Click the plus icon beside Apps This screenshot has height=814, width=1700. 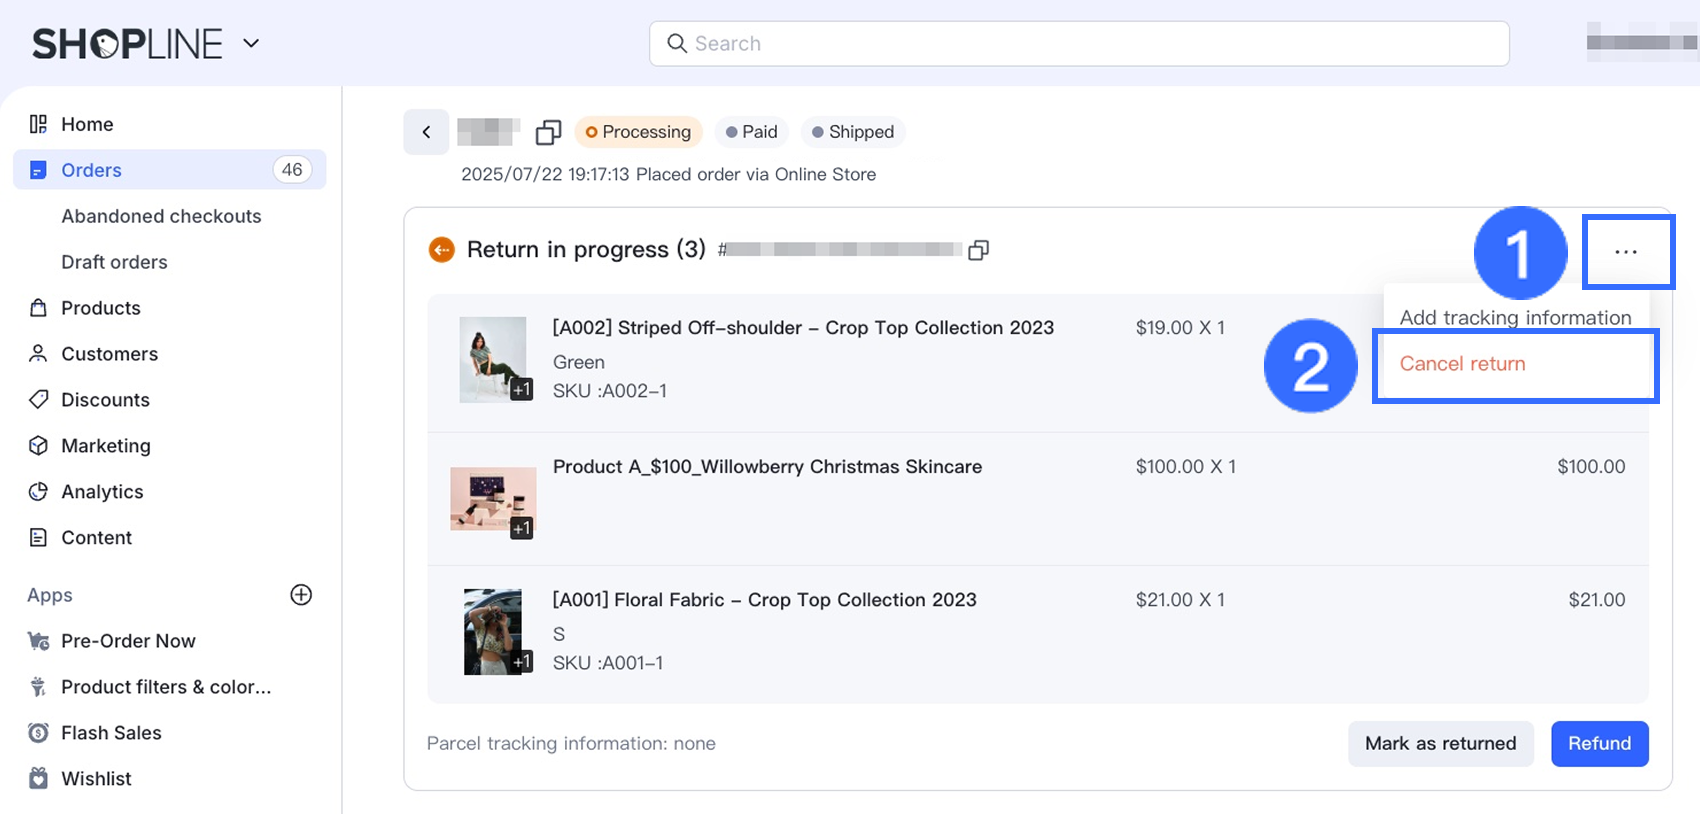301,595
